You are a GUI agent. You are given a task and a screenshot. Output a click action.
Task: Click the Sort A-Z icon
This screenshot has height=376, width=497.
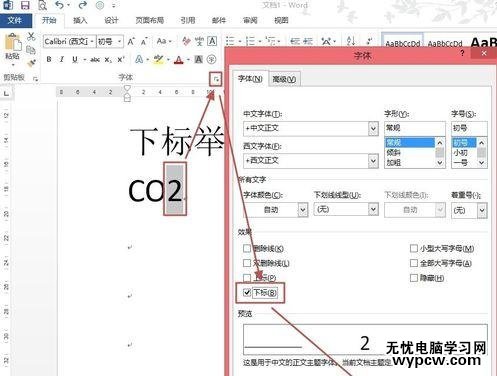(x=351, y=41)
